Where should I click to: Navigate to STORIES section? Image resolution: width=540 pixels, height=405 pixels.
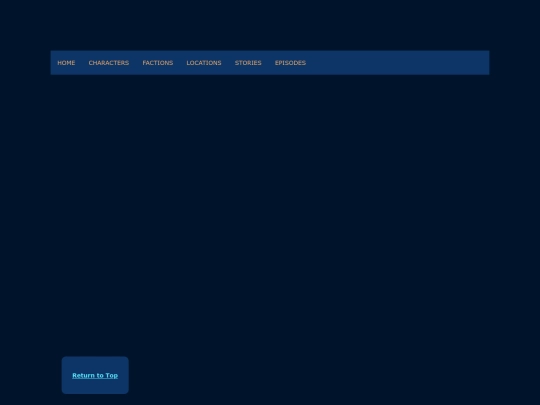tap(248, 63)
